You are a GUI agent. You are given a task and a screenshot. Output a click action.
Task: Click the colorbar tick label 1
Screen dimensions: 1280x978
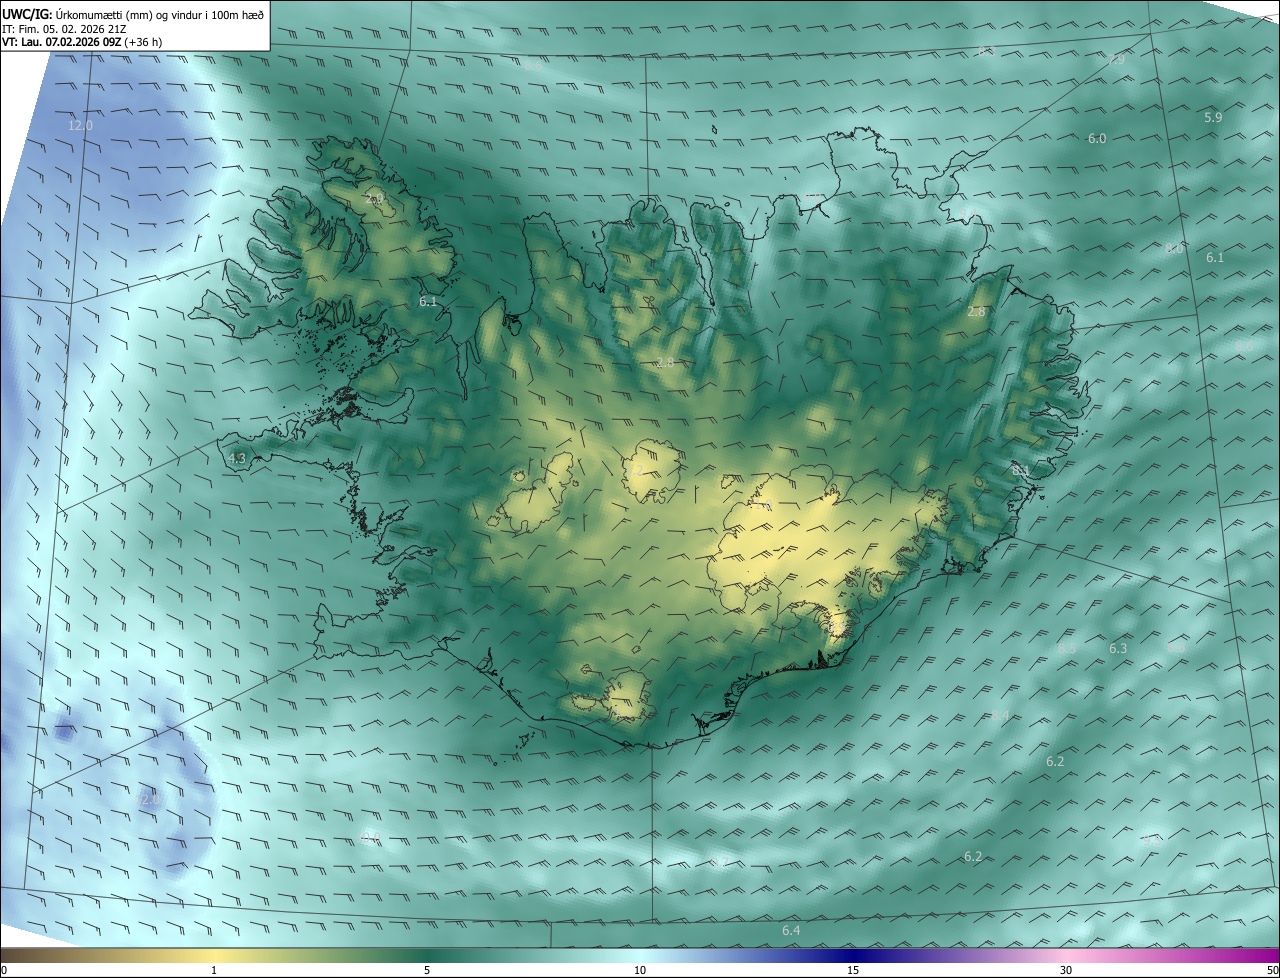tap(214, 970)
